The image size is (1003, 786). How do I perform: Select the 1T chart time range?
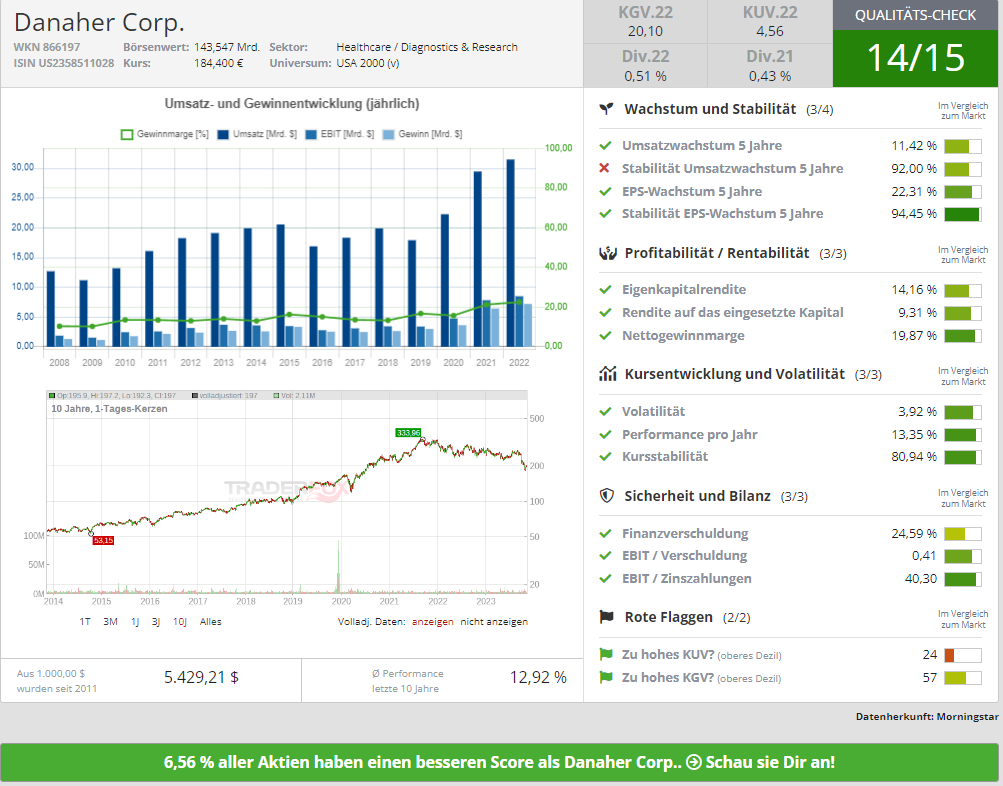coord(85,621)
